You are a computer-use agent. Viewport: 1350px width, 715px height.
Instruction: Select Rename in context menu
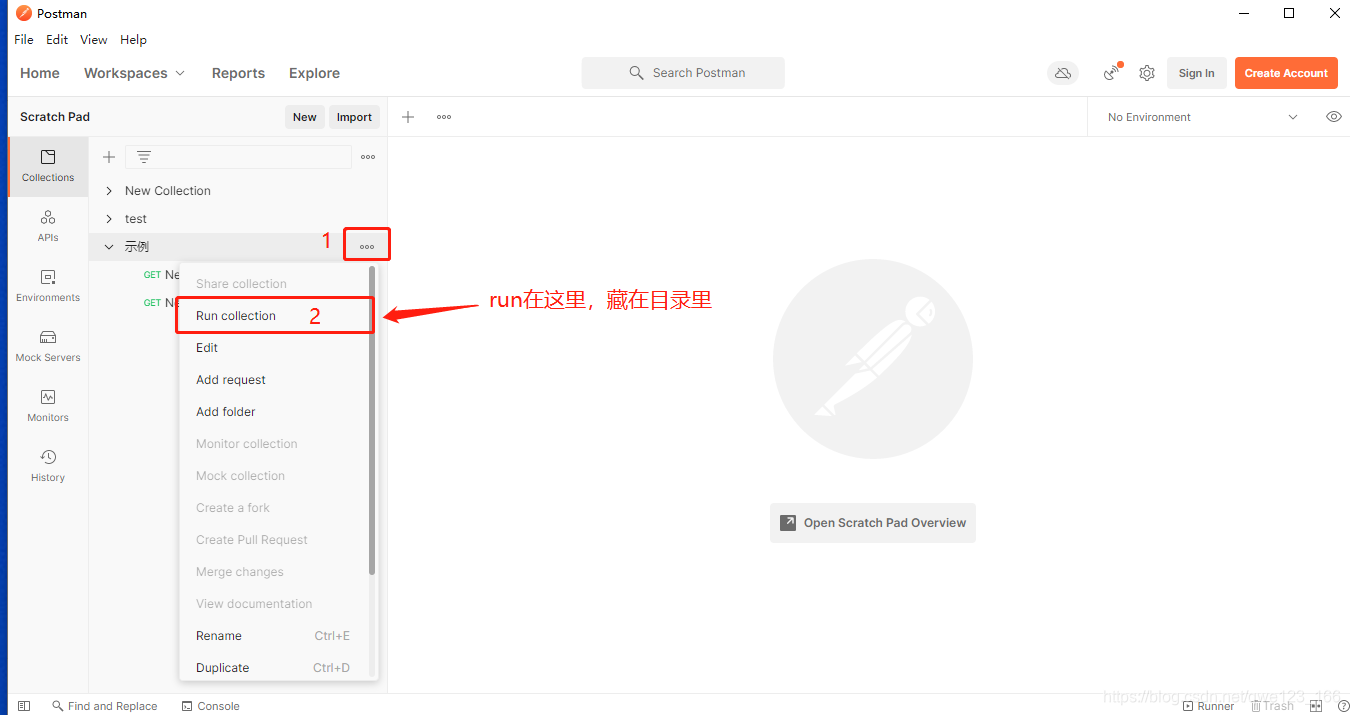274,636
